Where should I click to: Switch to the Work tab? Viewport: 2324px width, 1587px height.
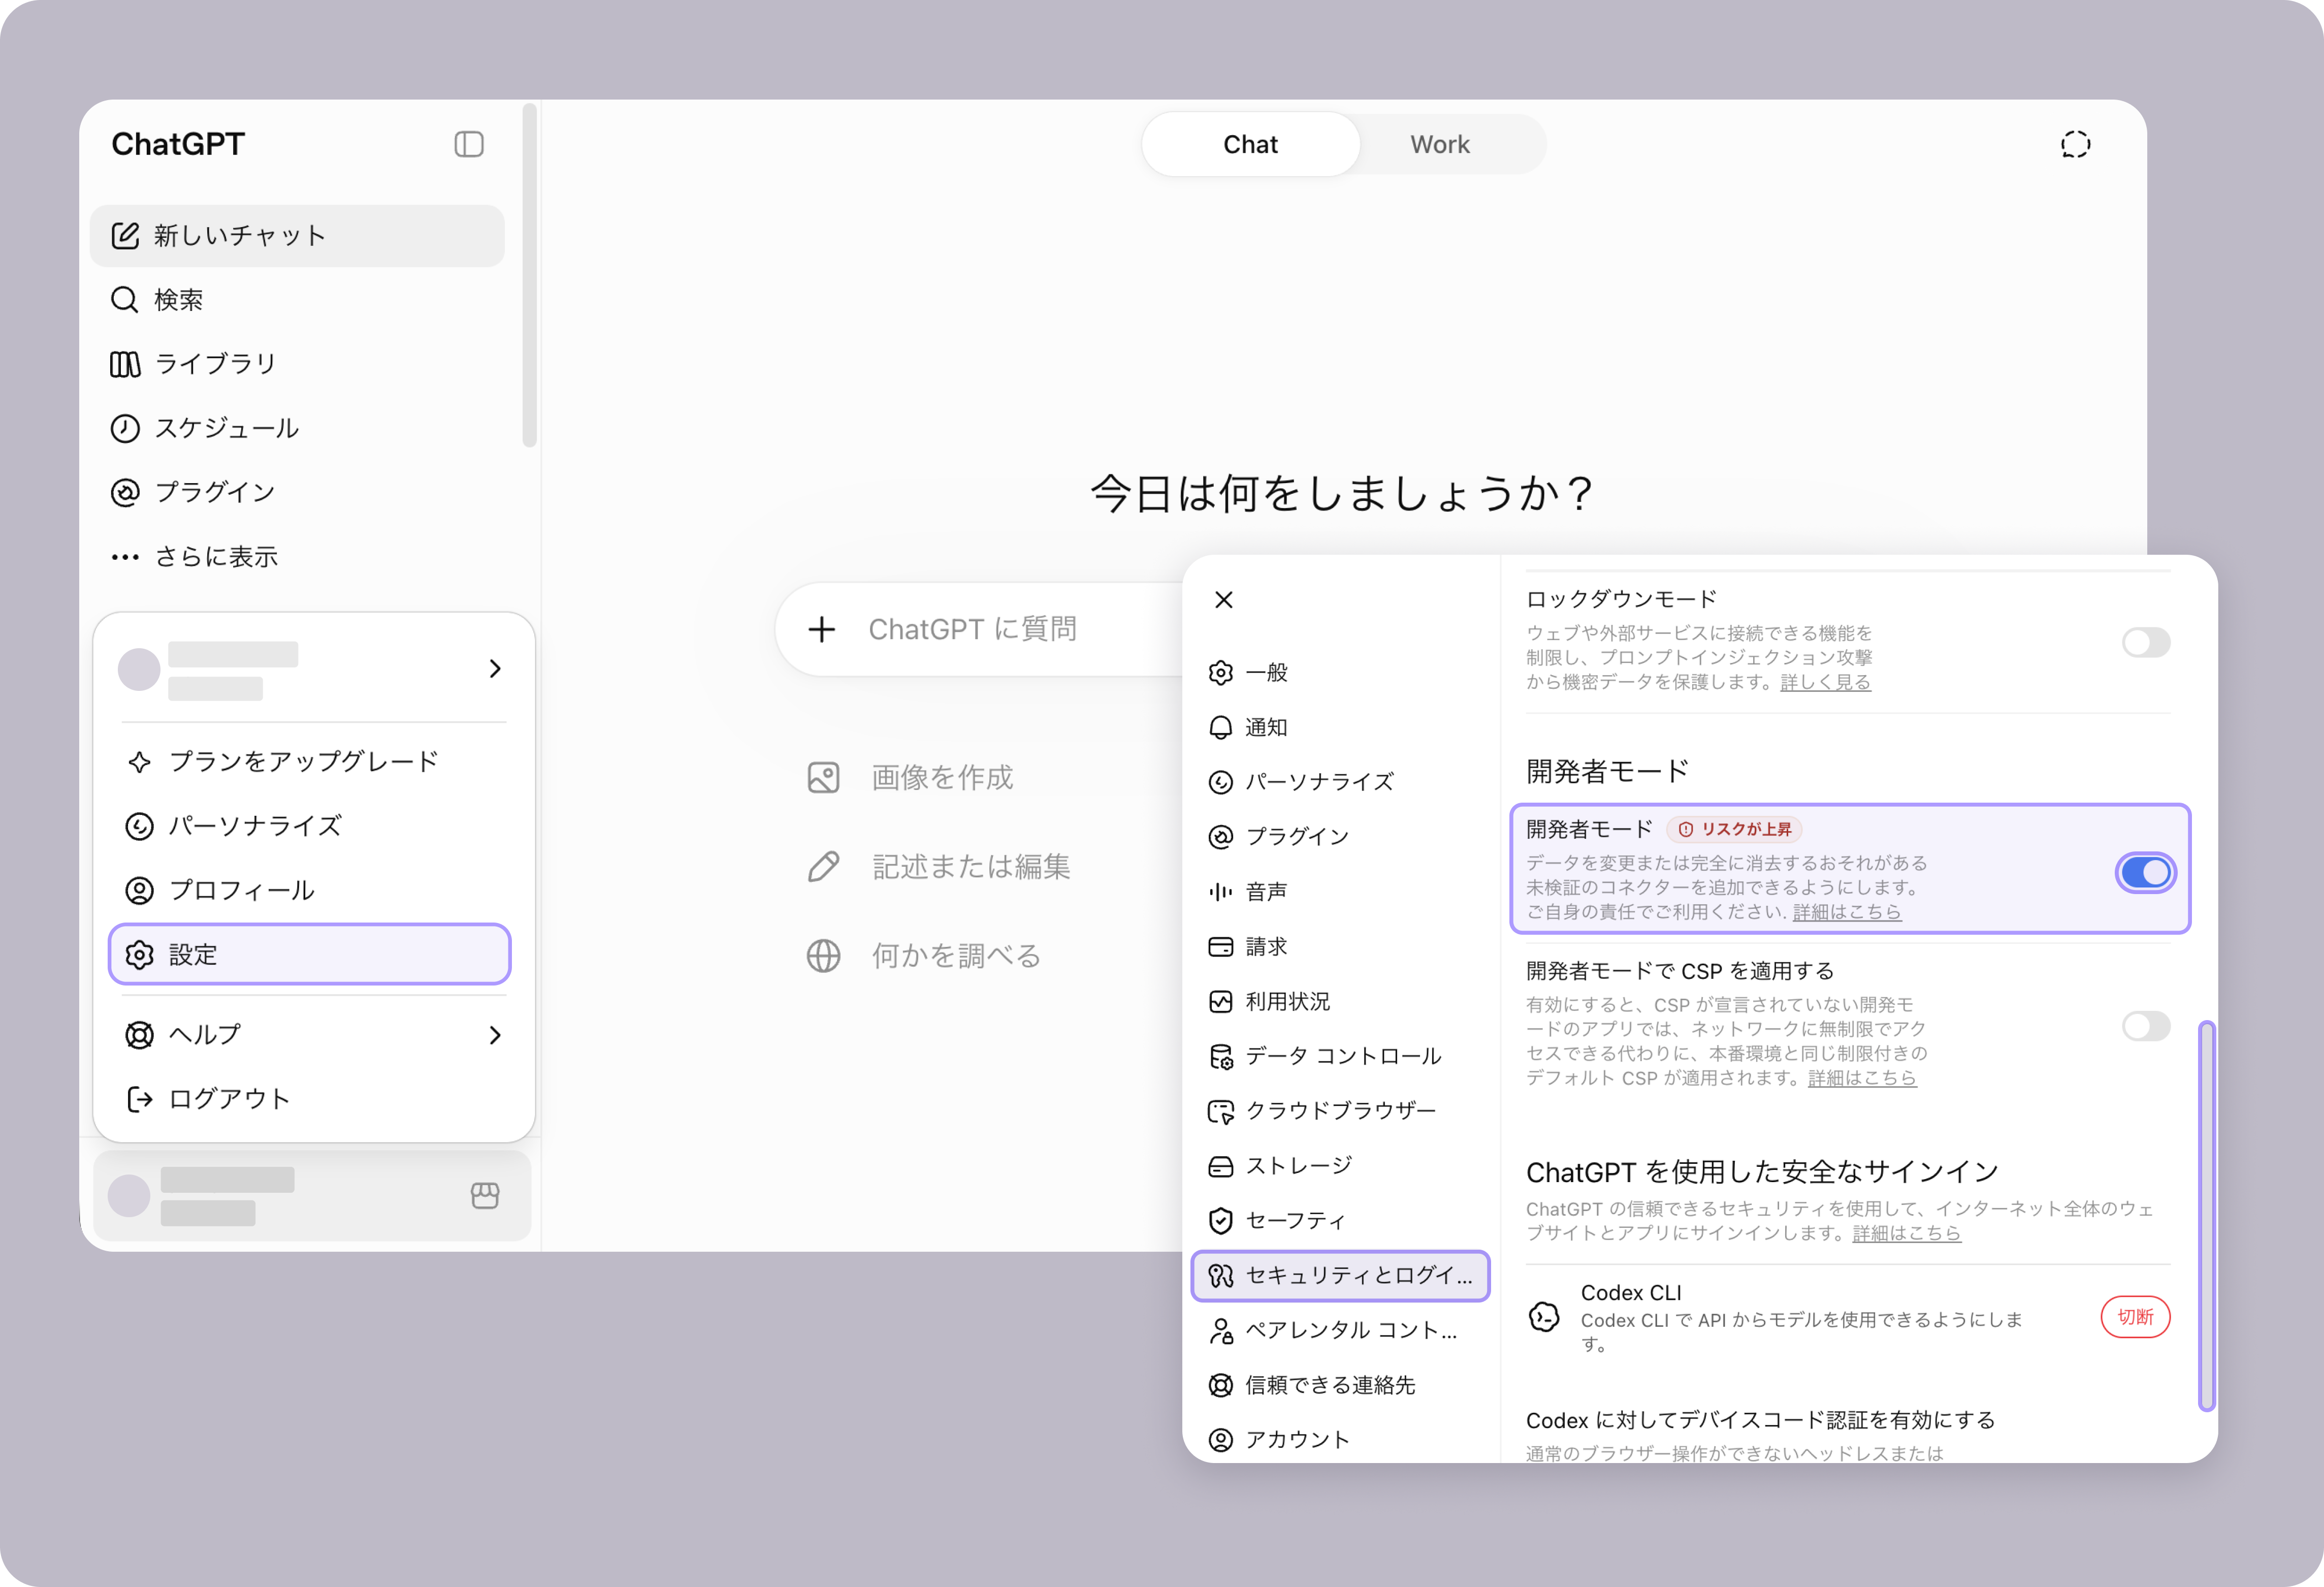pos(1440,145)
